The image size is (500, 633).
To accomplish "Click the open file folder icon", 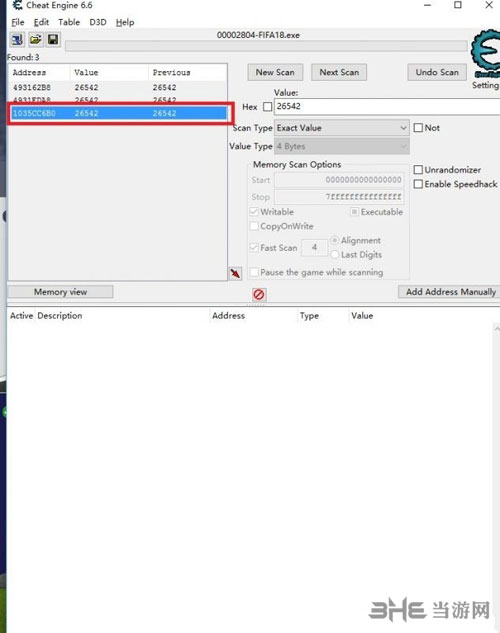I will pos(36,40).
